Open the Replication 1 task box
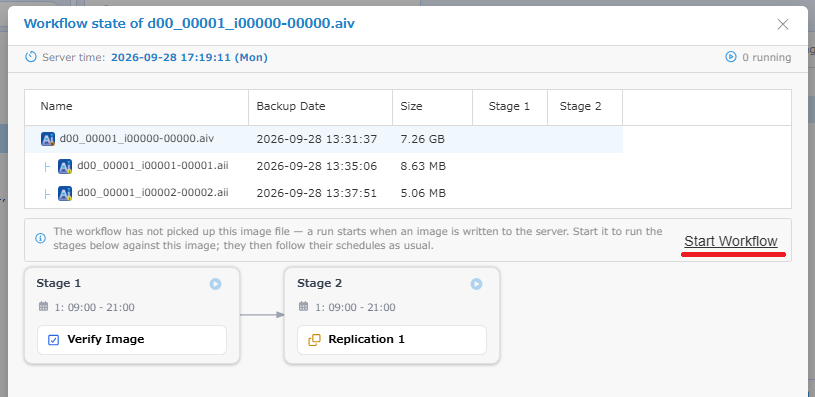815x397 pixels. pos(392,340)
